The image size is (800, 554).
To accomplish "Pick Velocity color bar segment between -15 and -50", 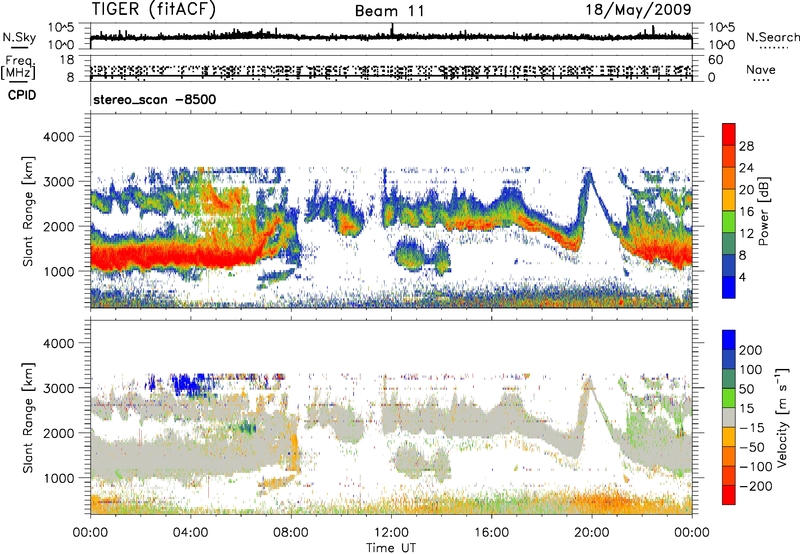I will [x=729, y=437].
